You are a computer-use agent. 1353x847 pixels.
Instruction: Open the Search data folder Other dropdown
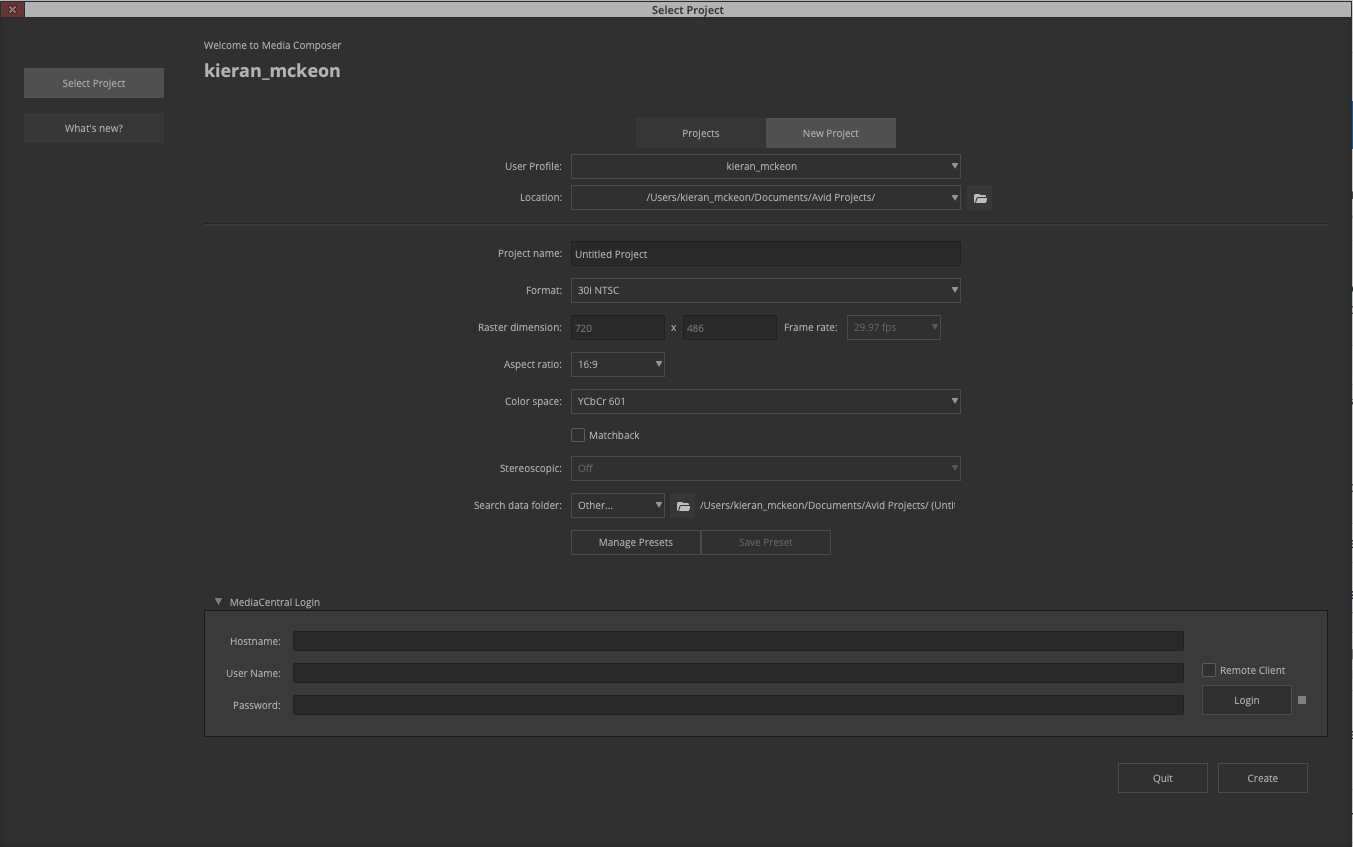click(618, 505)
